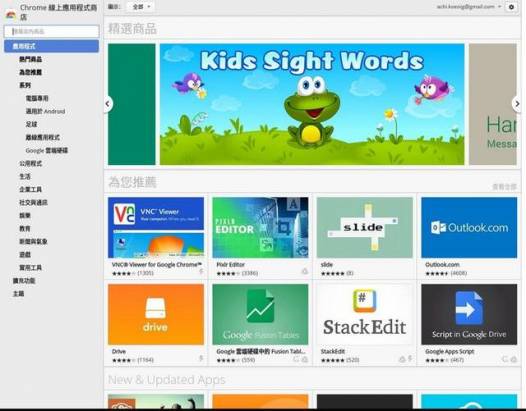Select the 實用工具 category

31,268
